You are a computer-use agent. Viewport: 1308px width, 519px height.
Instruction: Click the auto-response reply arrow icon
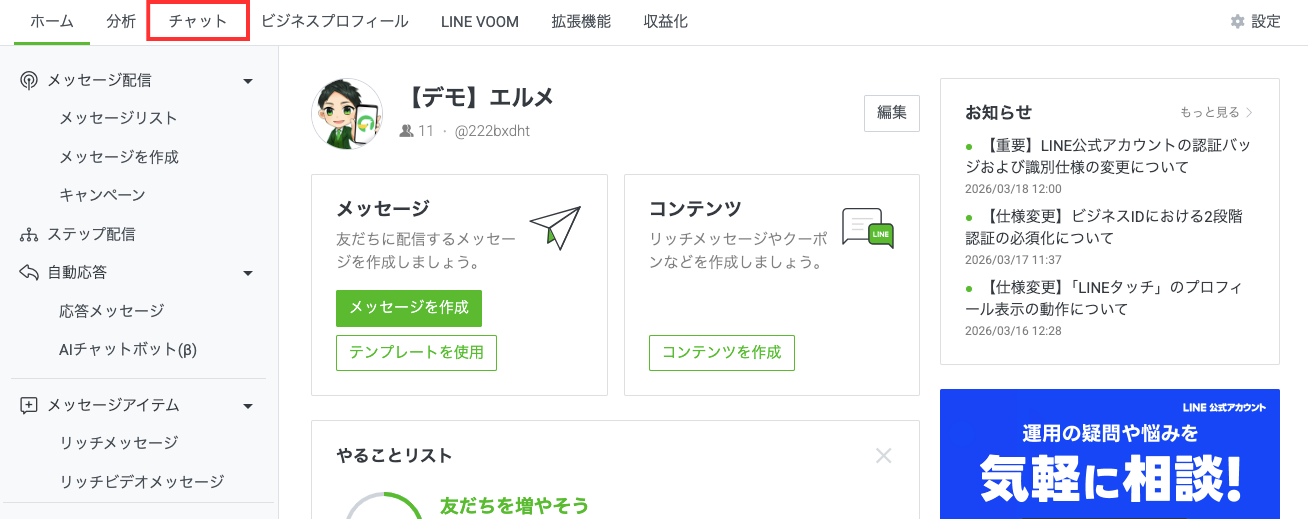(29, 272)
